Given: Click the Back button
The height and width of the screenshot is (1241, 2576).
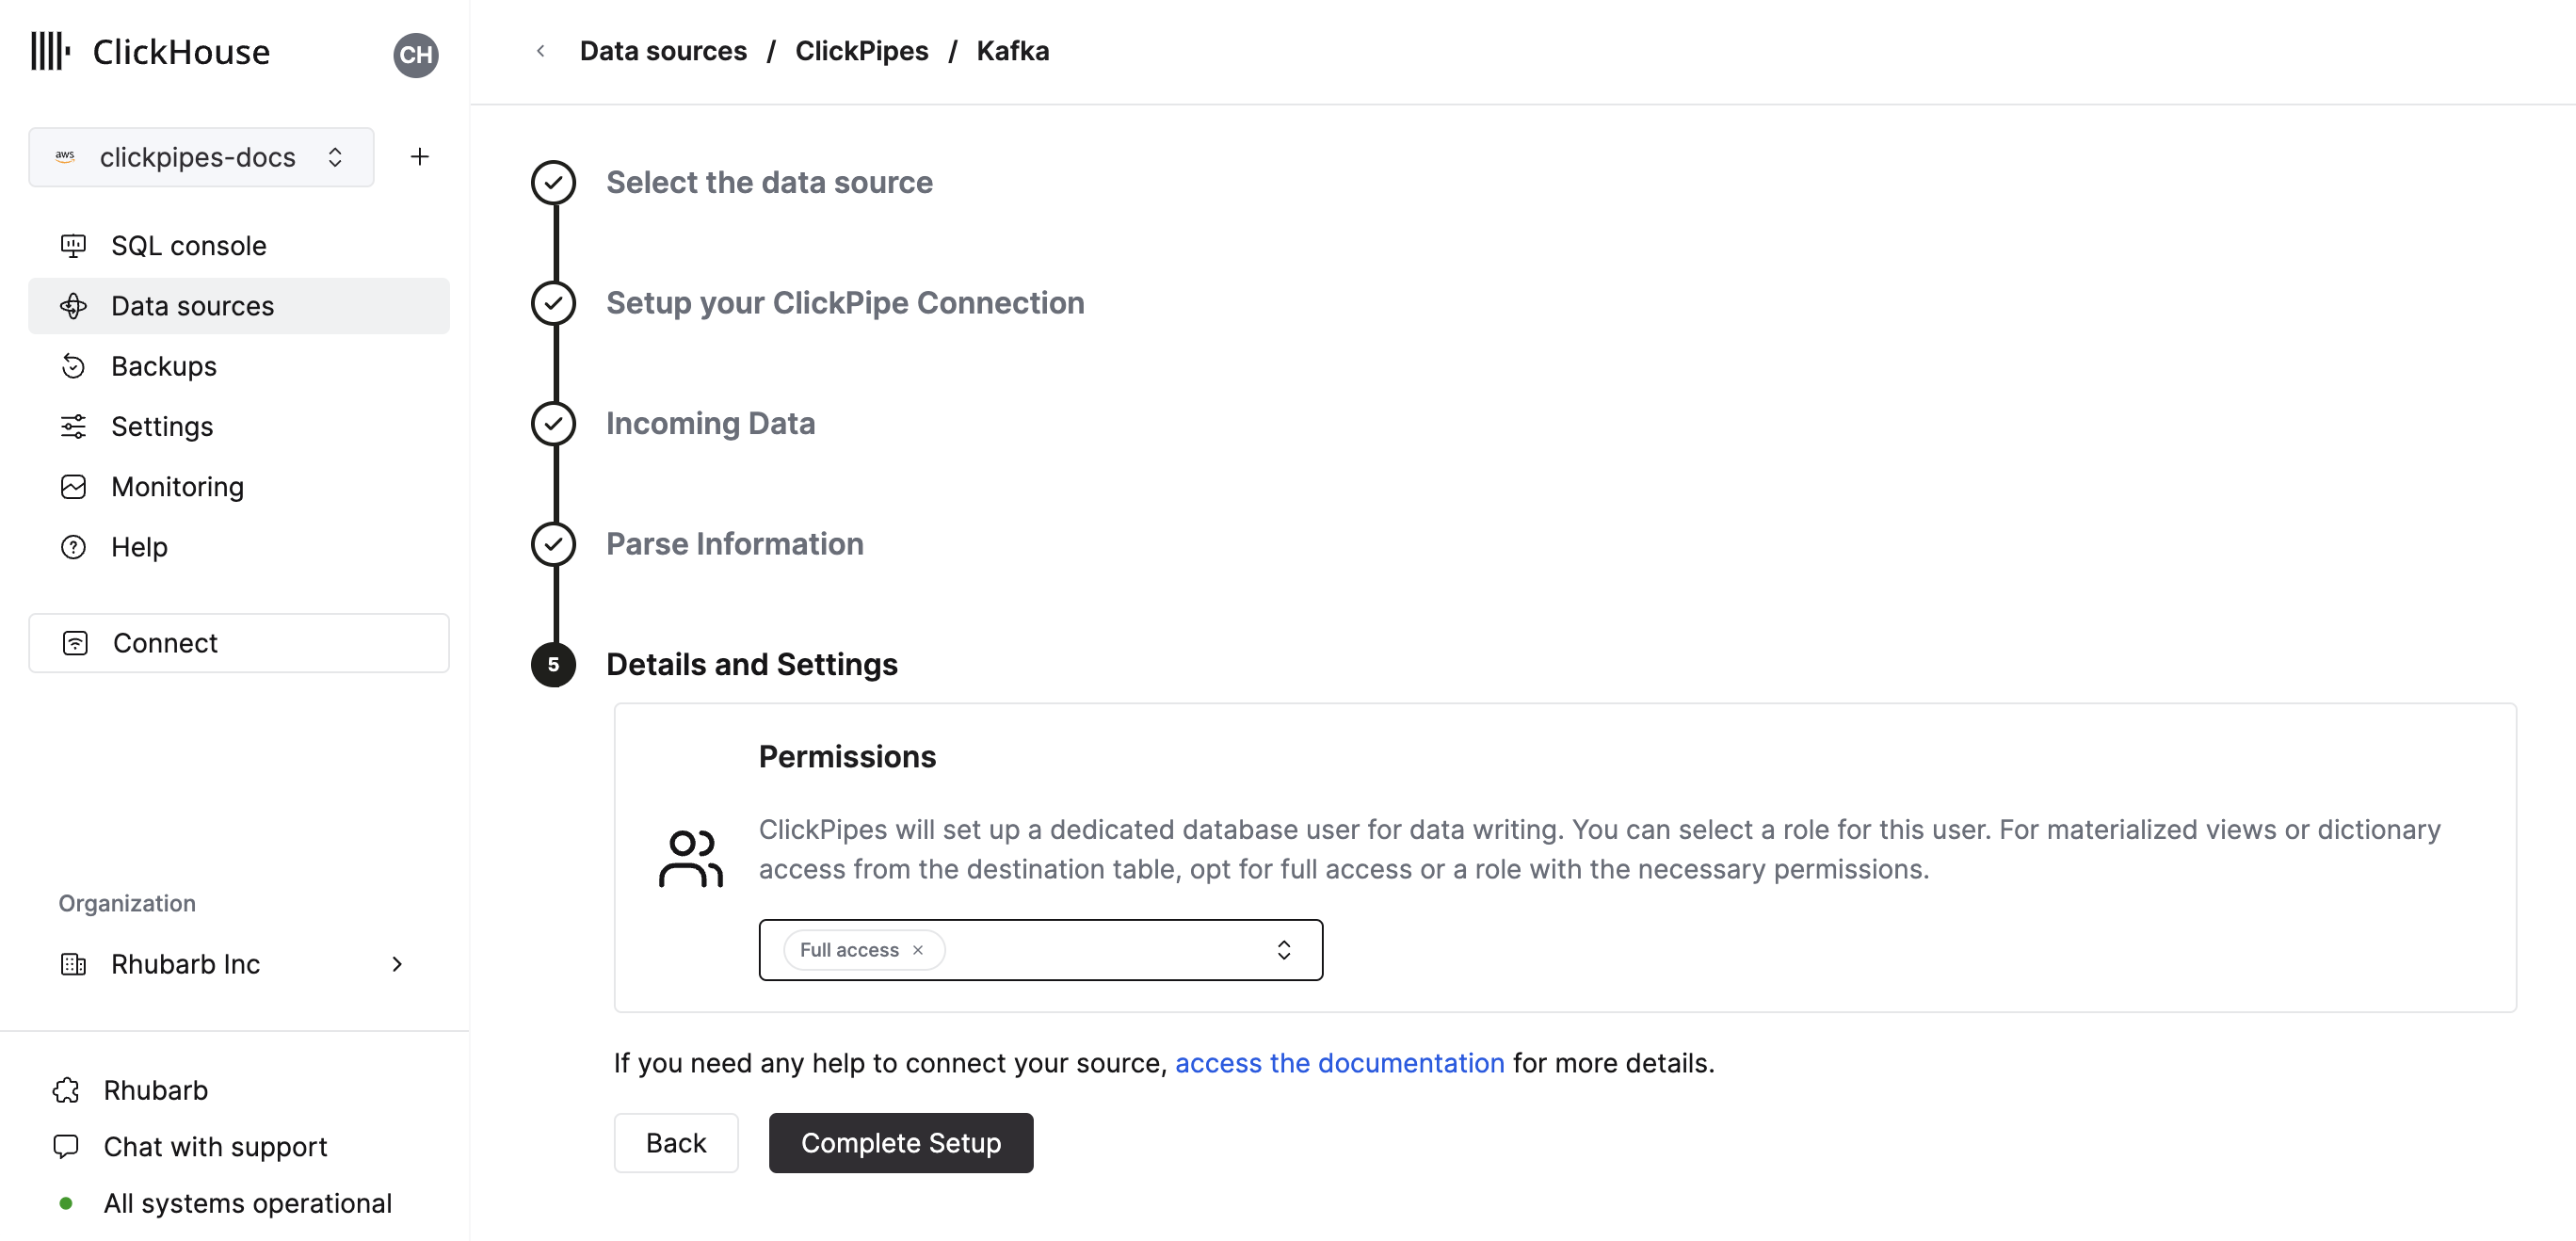Looking at the screenshot, I should point(675,1142).
